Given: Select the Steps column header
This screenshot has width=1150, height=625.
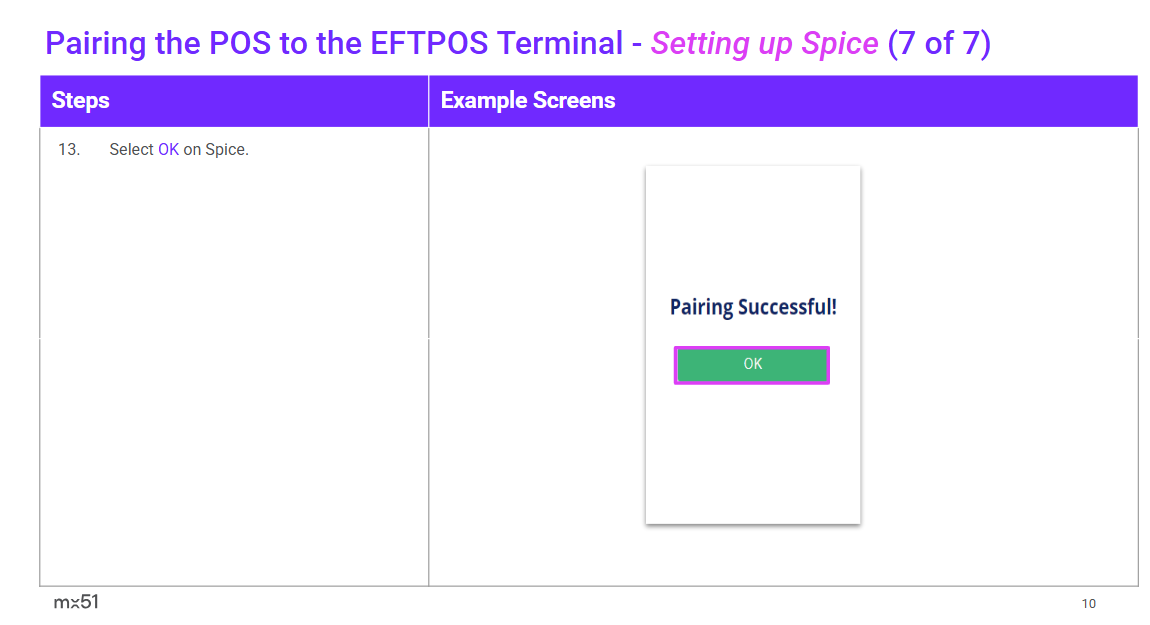Looking at the screenshot, I should click(80, 100).
